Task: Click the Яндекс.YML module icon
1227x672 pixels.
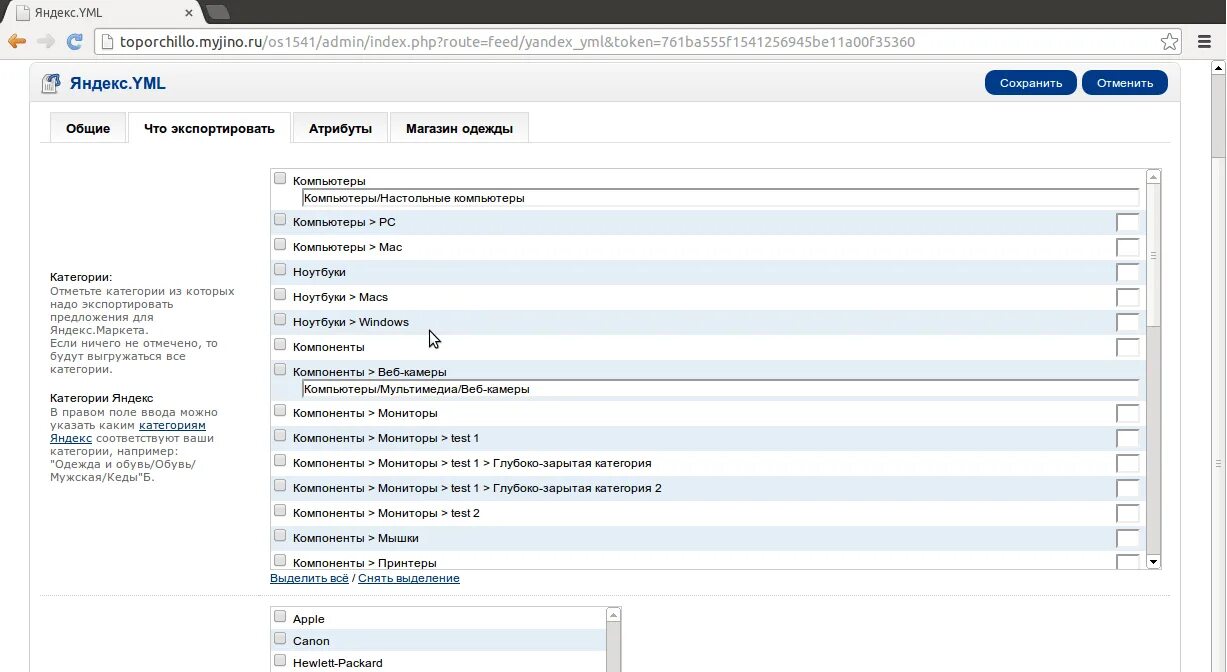Action: (50, 83)
